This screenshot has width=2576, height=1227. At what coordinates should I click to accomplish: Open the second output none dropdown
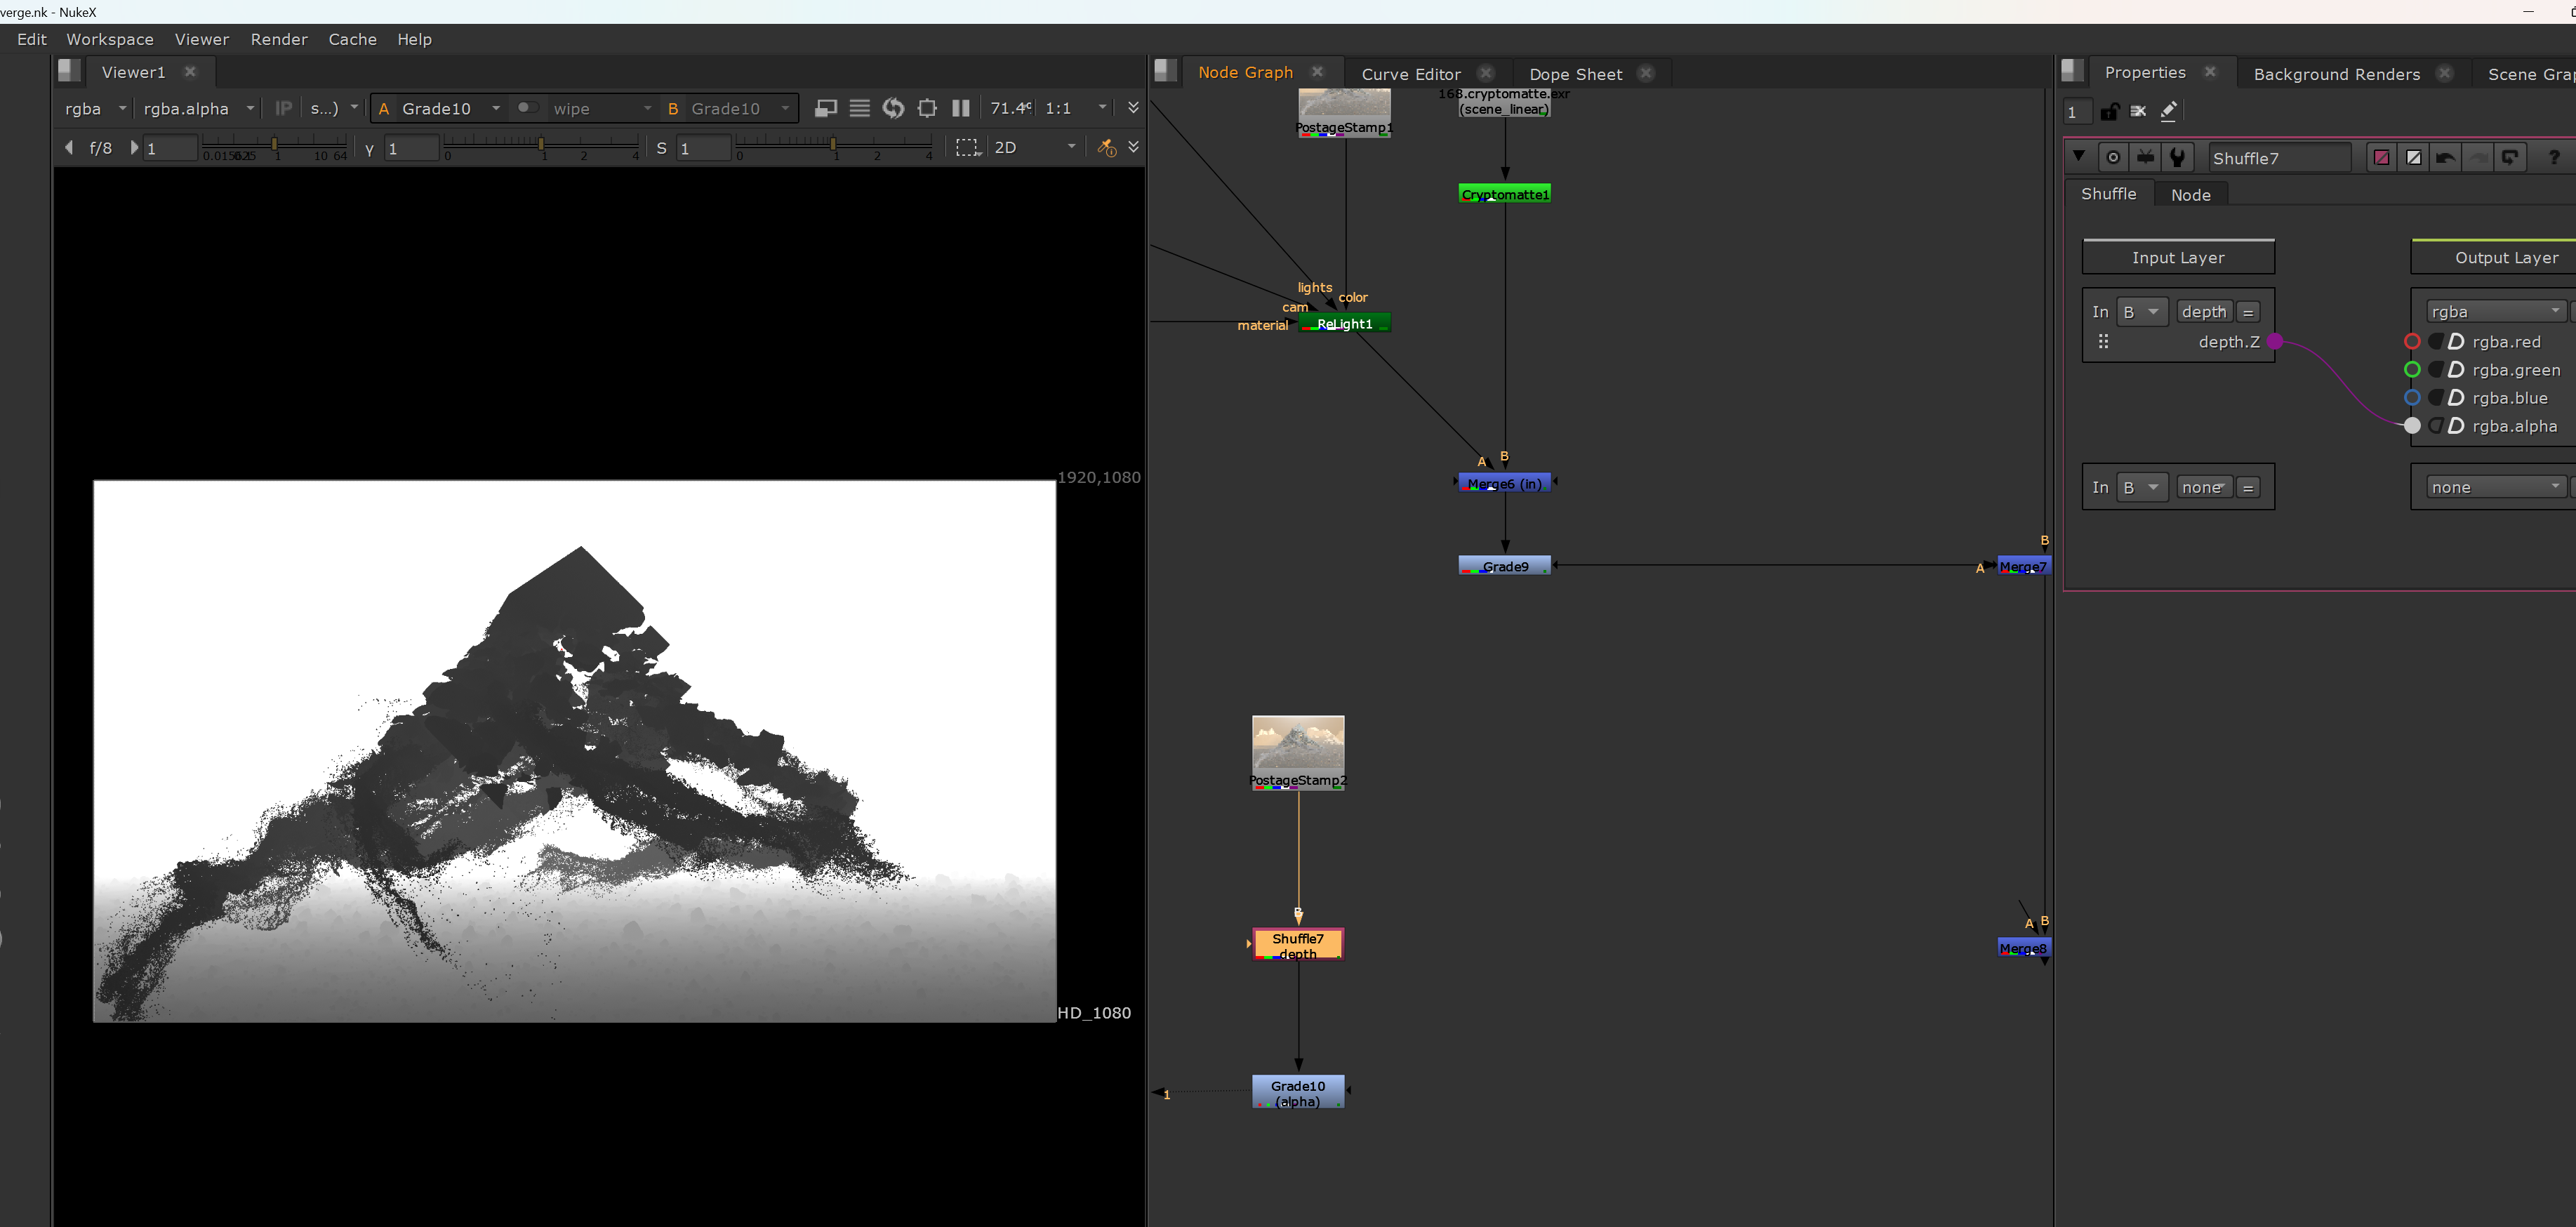2495,487
